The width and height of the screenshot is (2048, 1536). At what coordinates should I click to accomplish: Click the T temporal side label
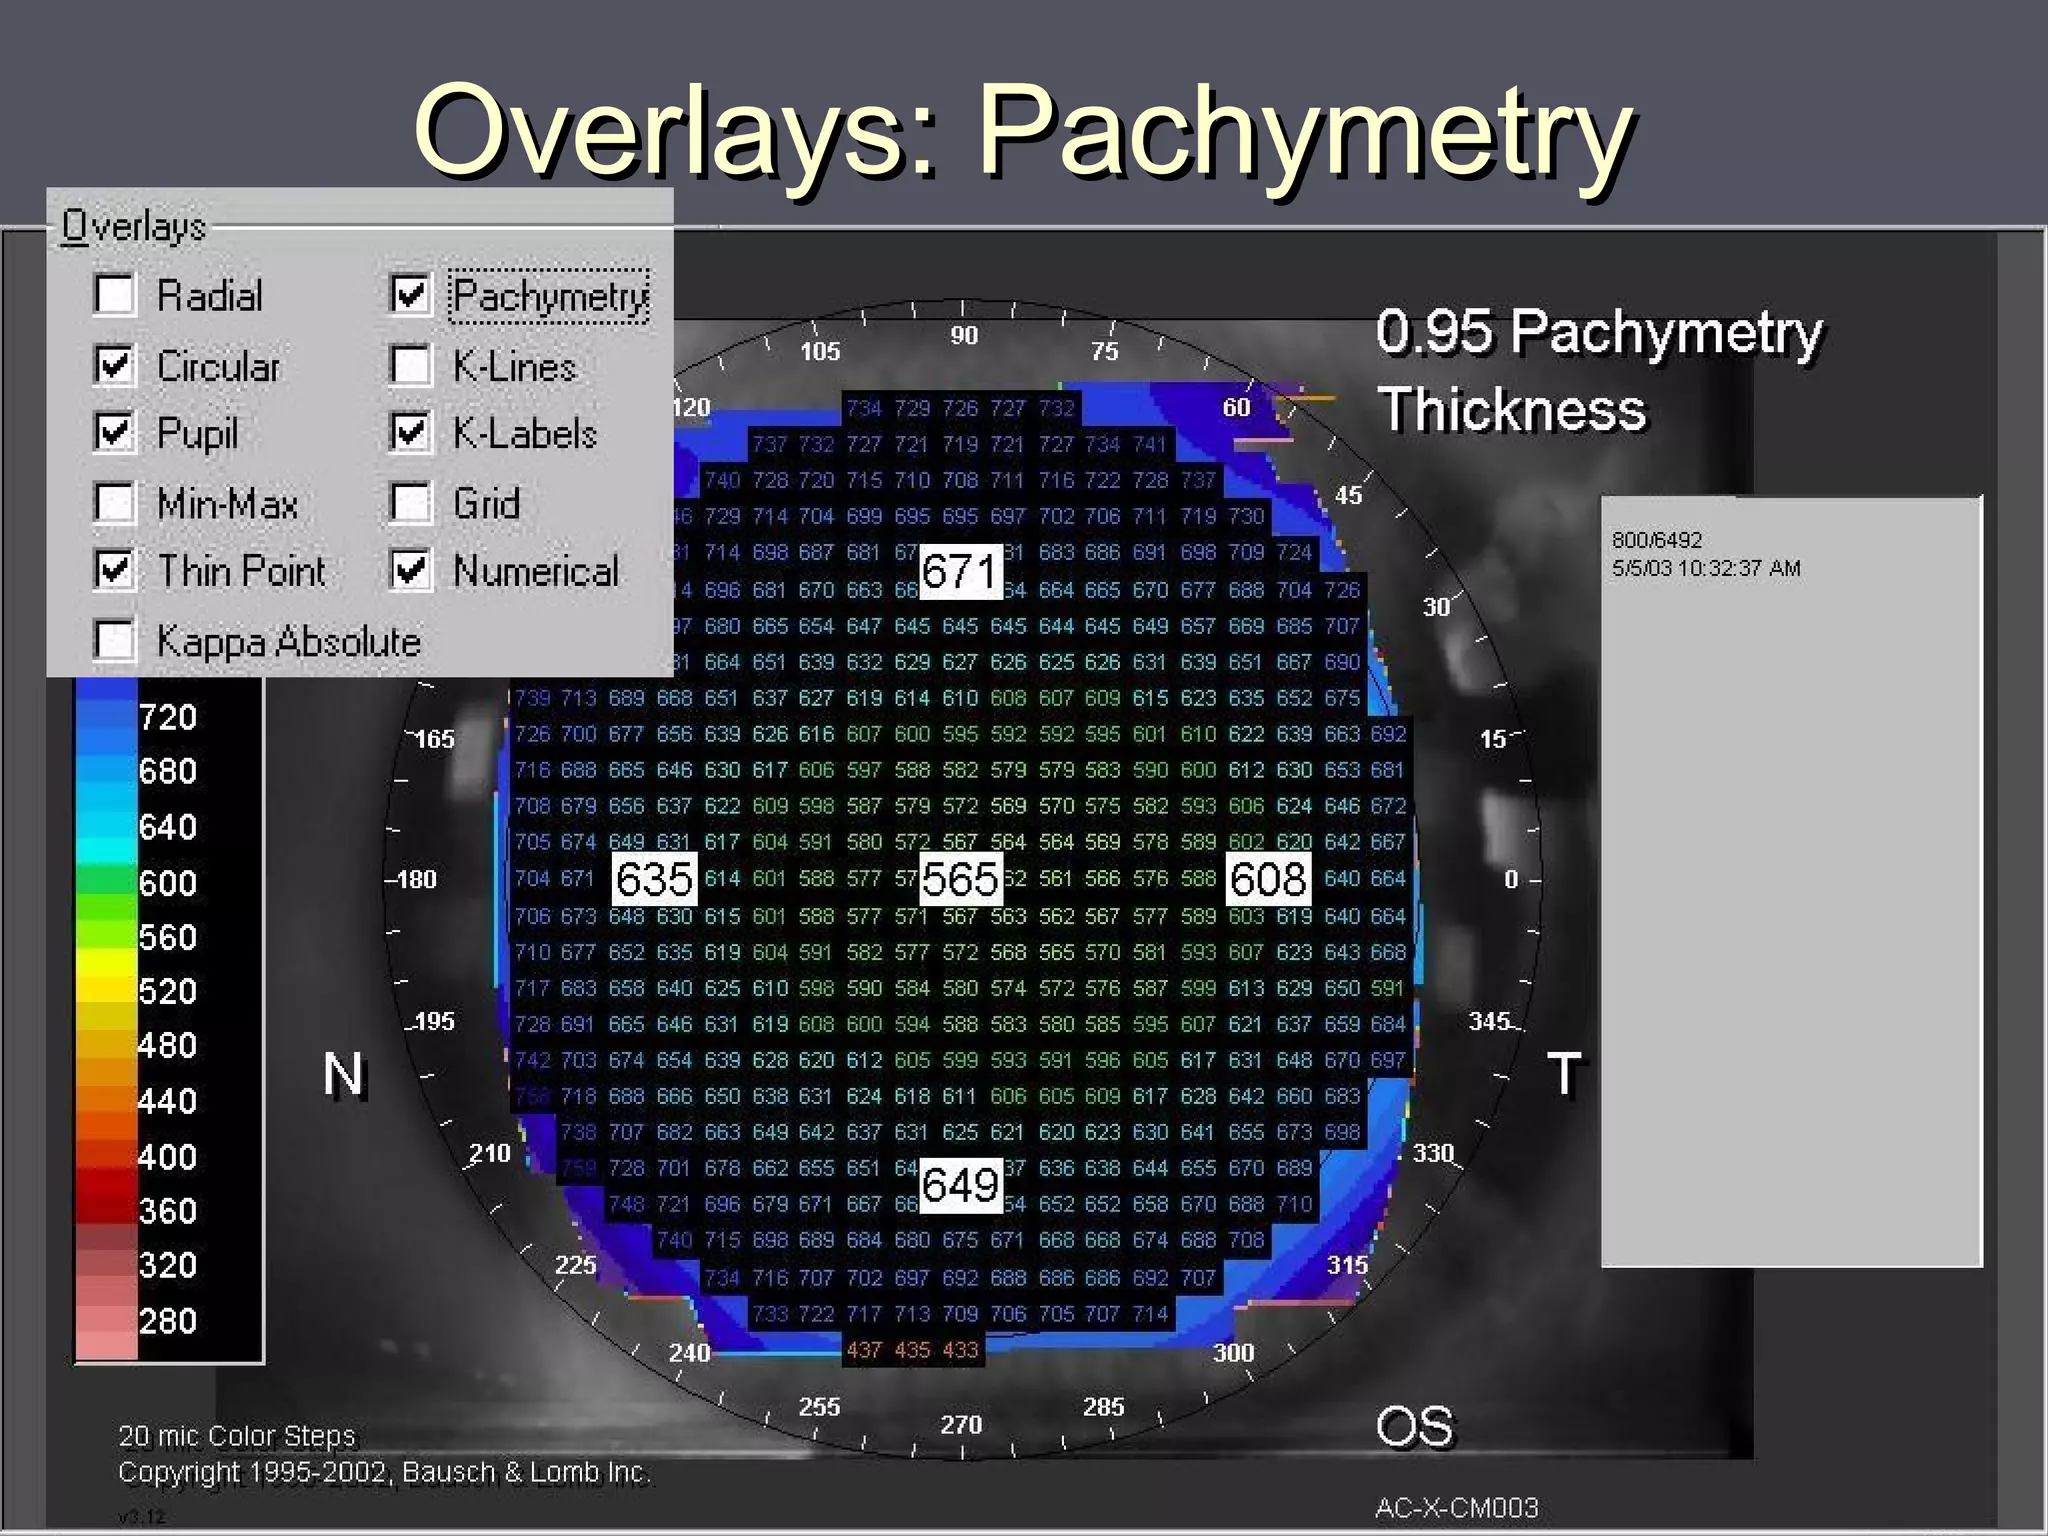[x=1564, y=1074]
